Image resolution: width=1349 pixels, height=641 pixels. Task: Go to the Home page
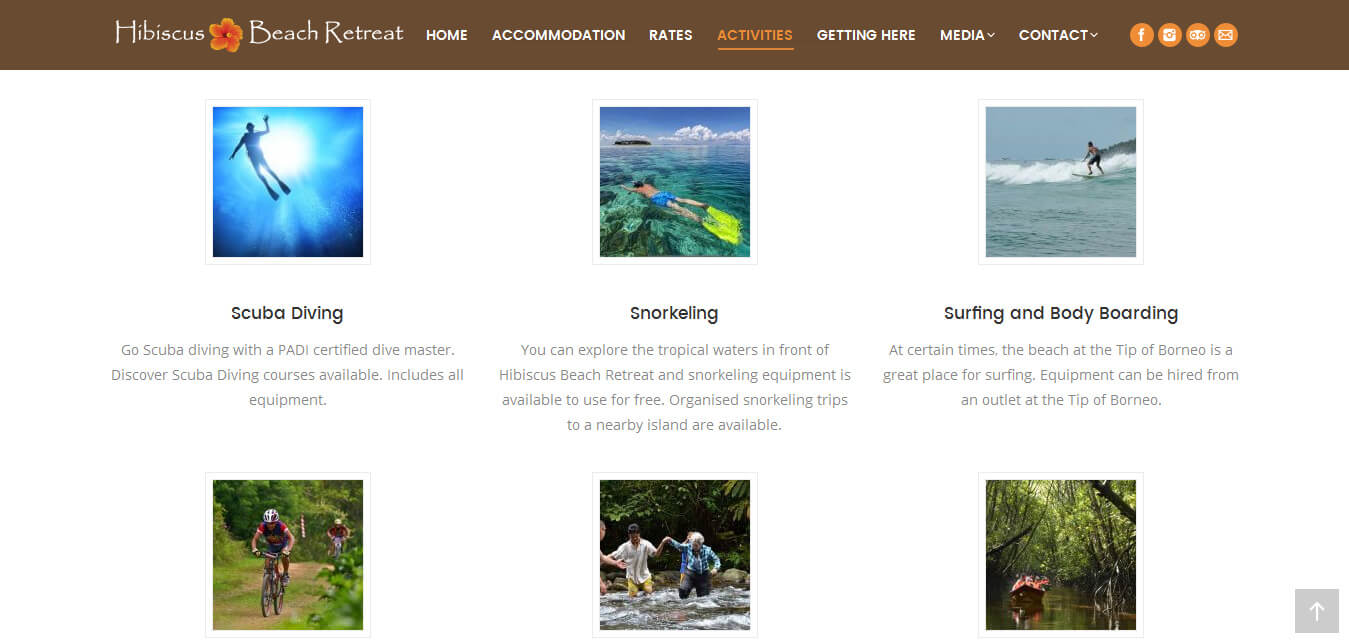(447, 35)
